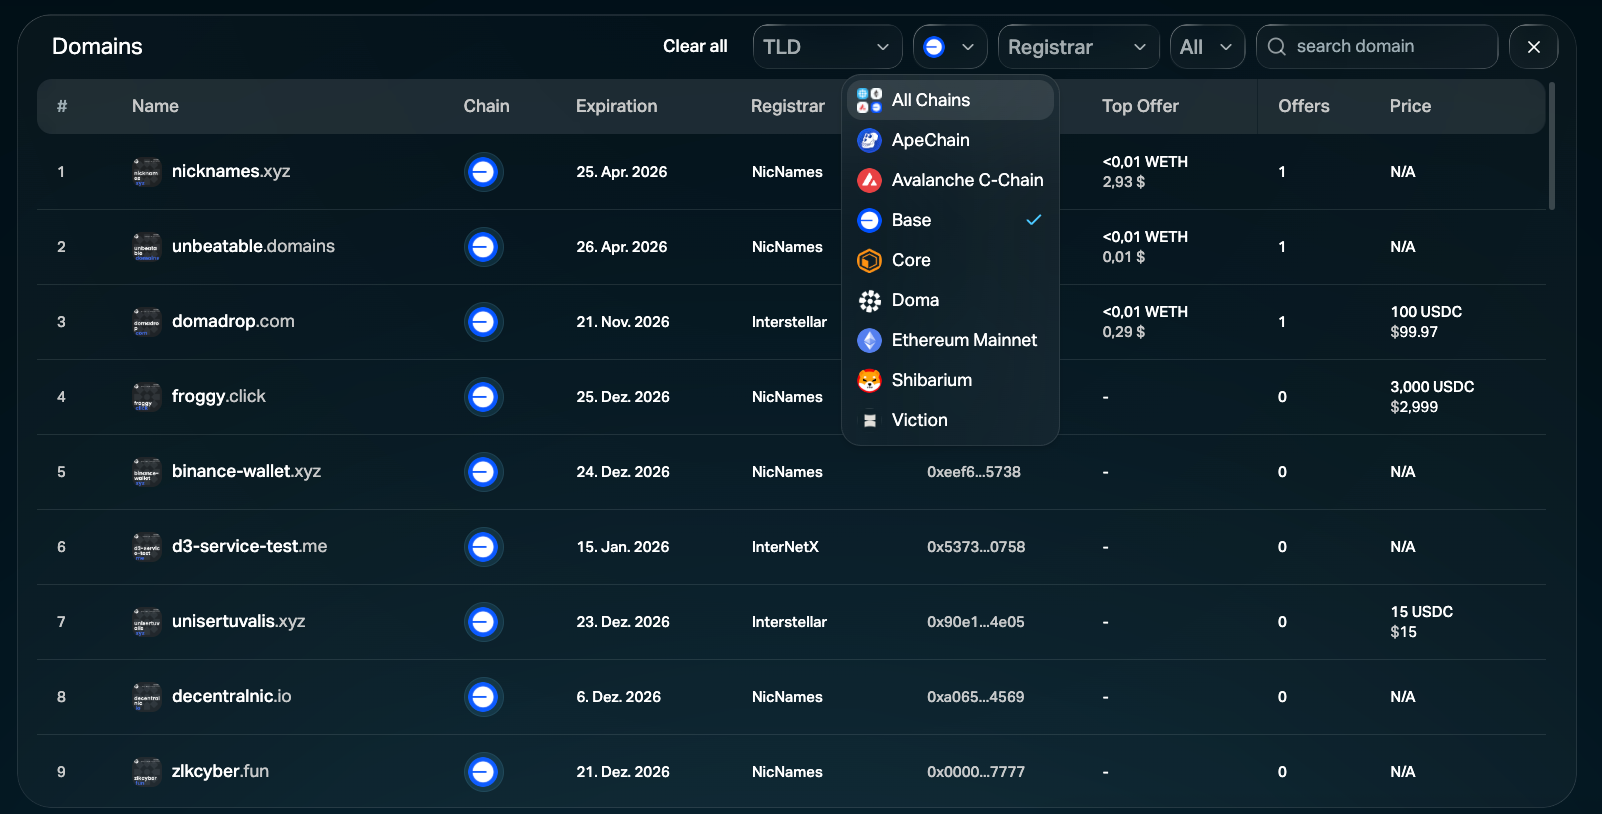Select All Chains option
Screen dimensions: 1602x814
(930, 100)
